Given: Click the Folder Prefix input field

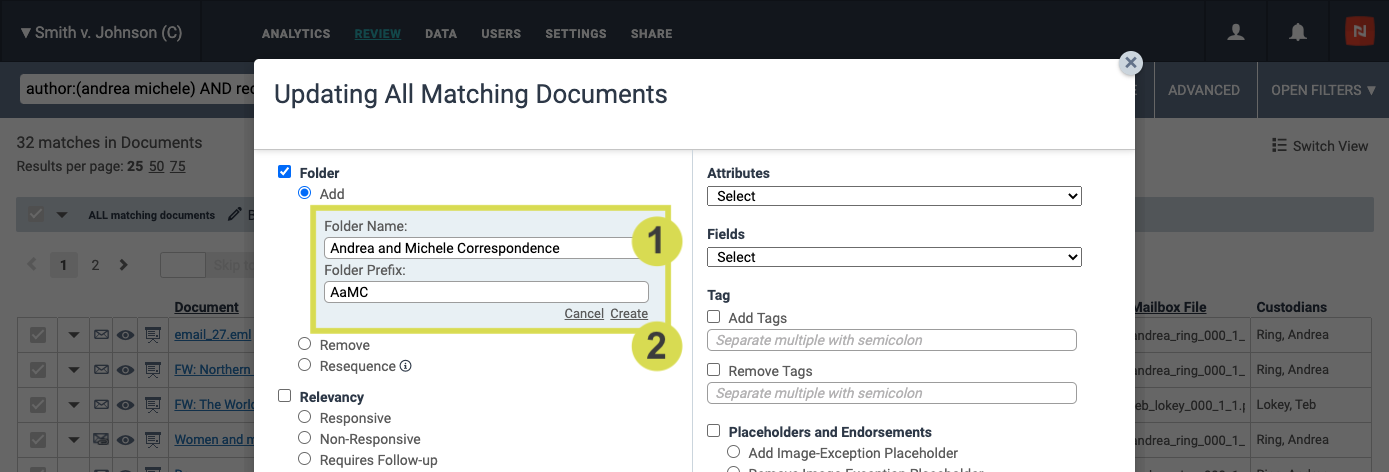Looking at the screenshot, I should 486,292.
